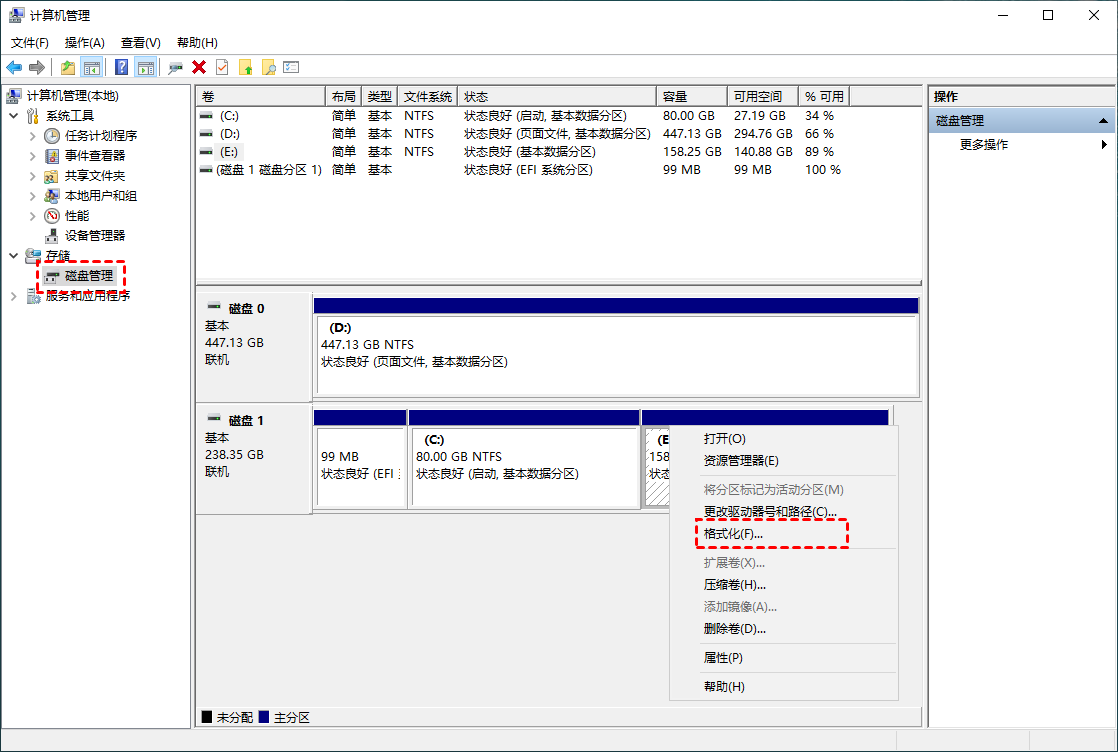The width and height of the screenshot is (1118, 752).
Task: Open Help via the question mark icon
Action: [x=122, y=68]
